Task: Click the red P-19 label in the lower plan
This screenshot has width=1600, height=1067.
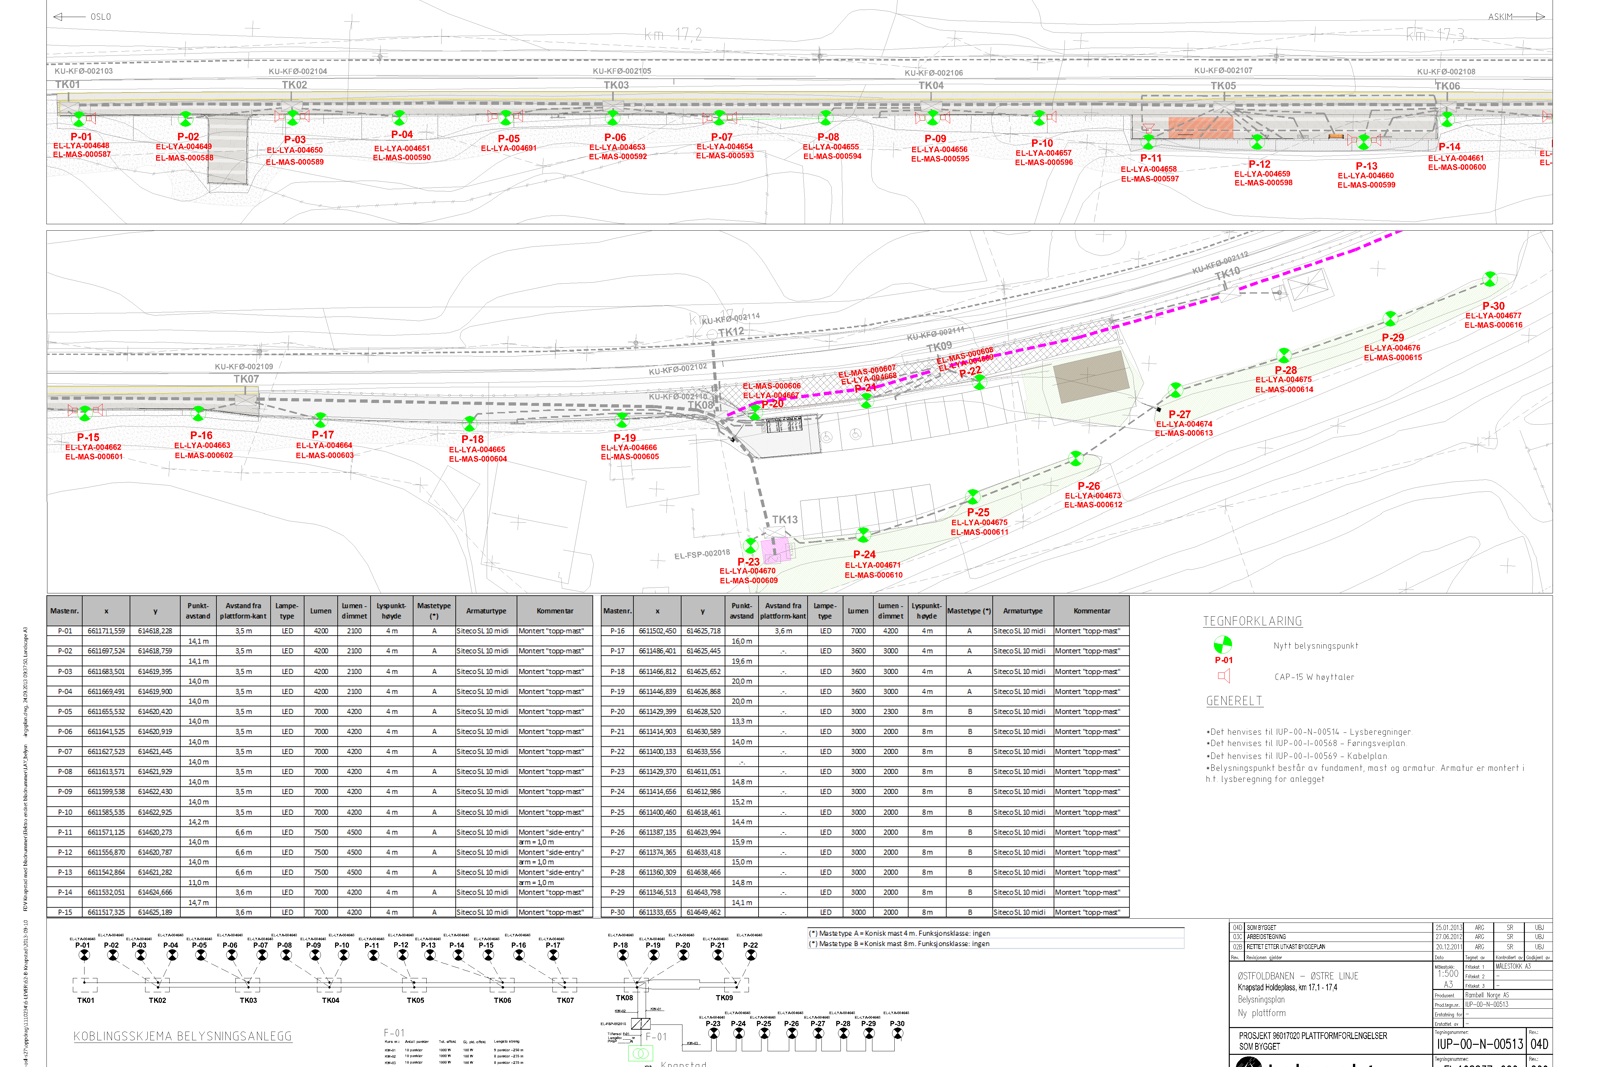Action: [x=625, y=438]
